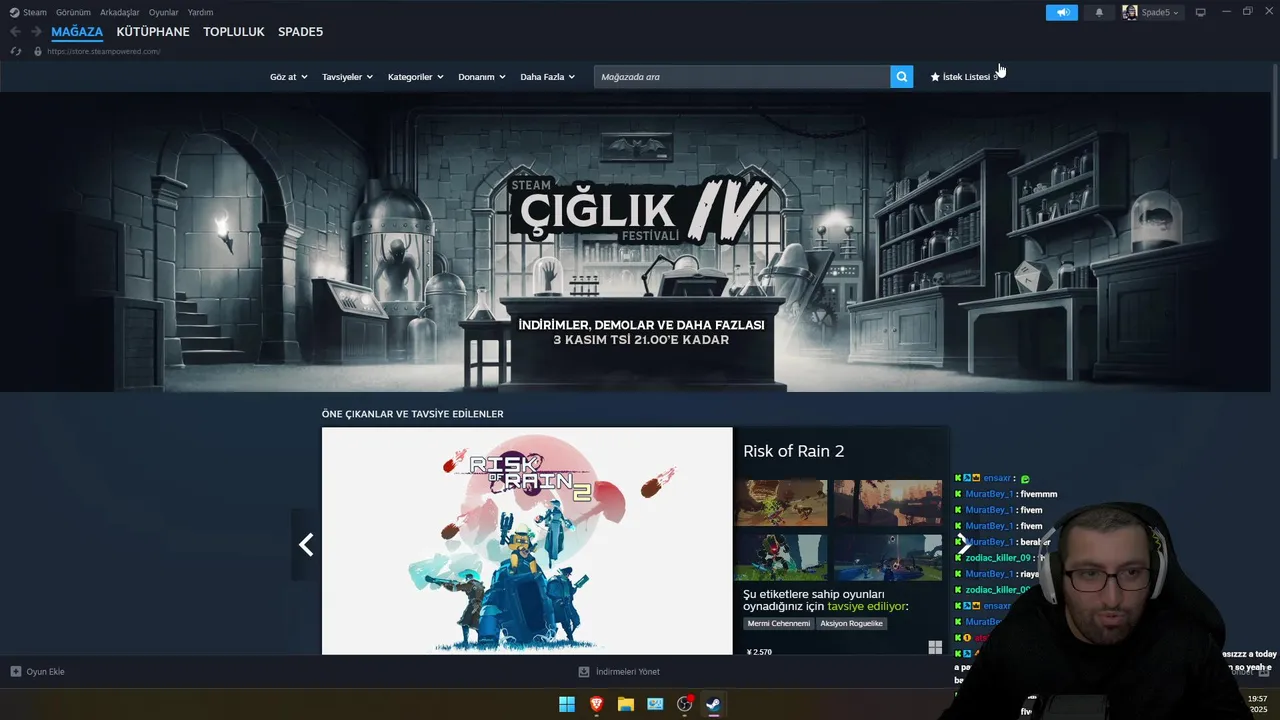View first Risk of Rain 2 screenshot thumbnail
The image size is (1280, 720).
(x=781, y=503)
